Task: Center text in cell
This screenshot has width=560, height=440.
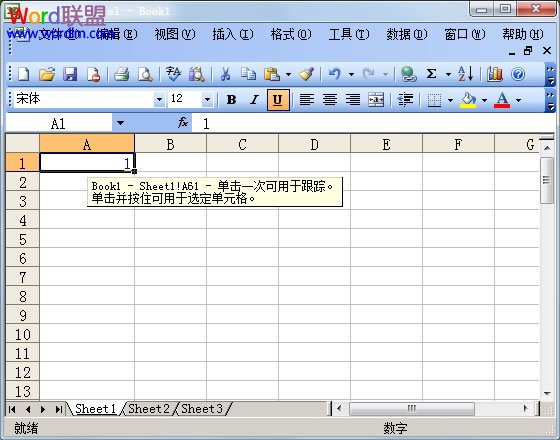Action: (330, 100)
